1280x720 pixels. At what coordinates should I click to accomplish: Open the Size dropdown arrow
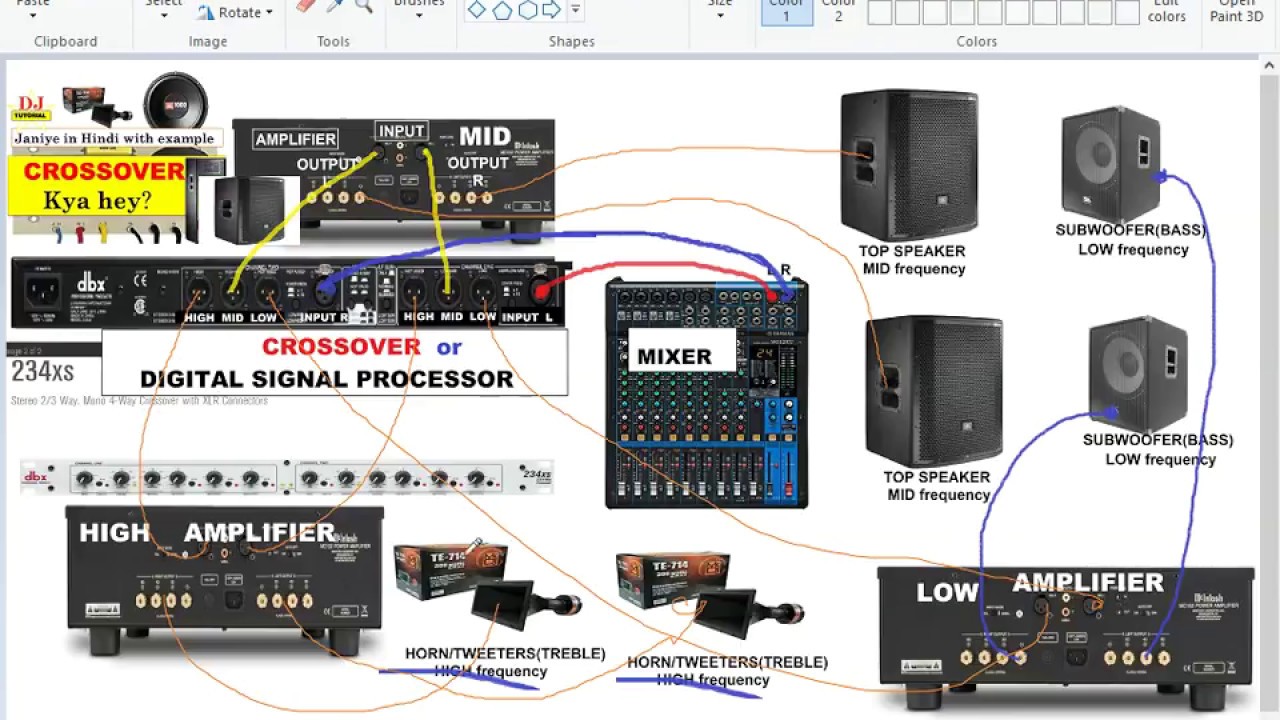tap(720, 15)
